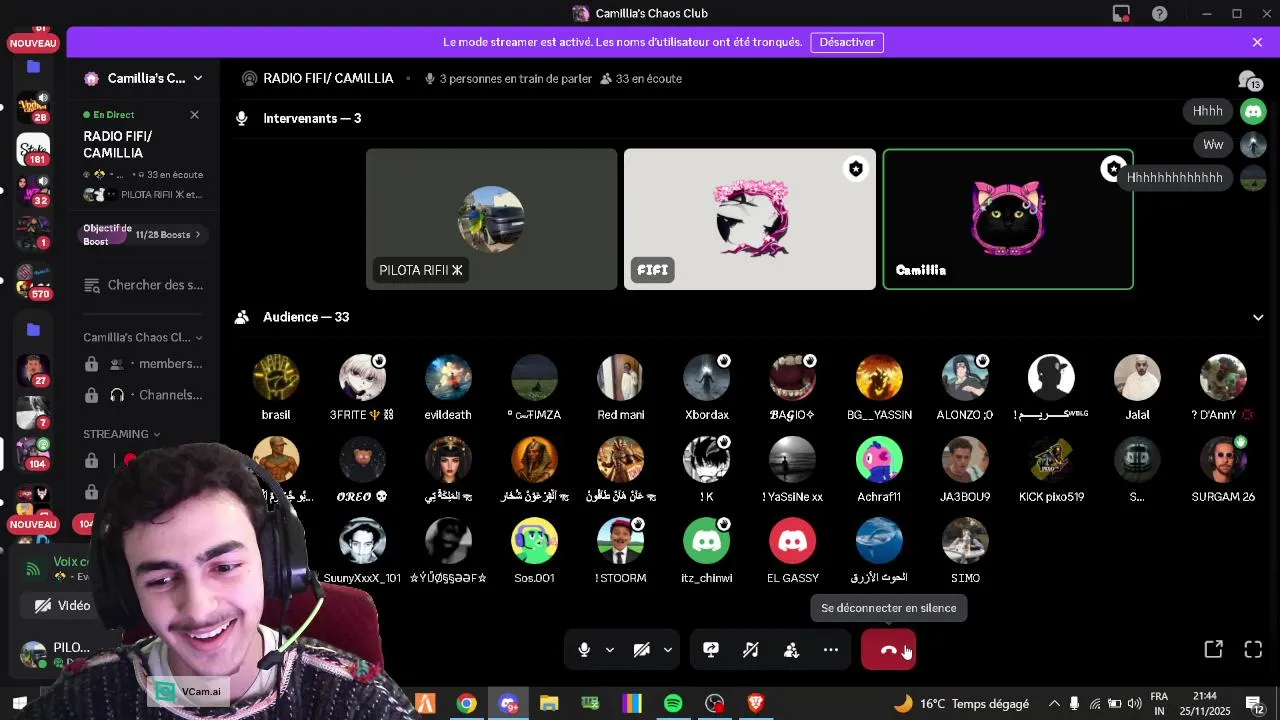Dismiss the streamer mode purple banner
The image size is (1280, 720).
tap(1257, 42)
